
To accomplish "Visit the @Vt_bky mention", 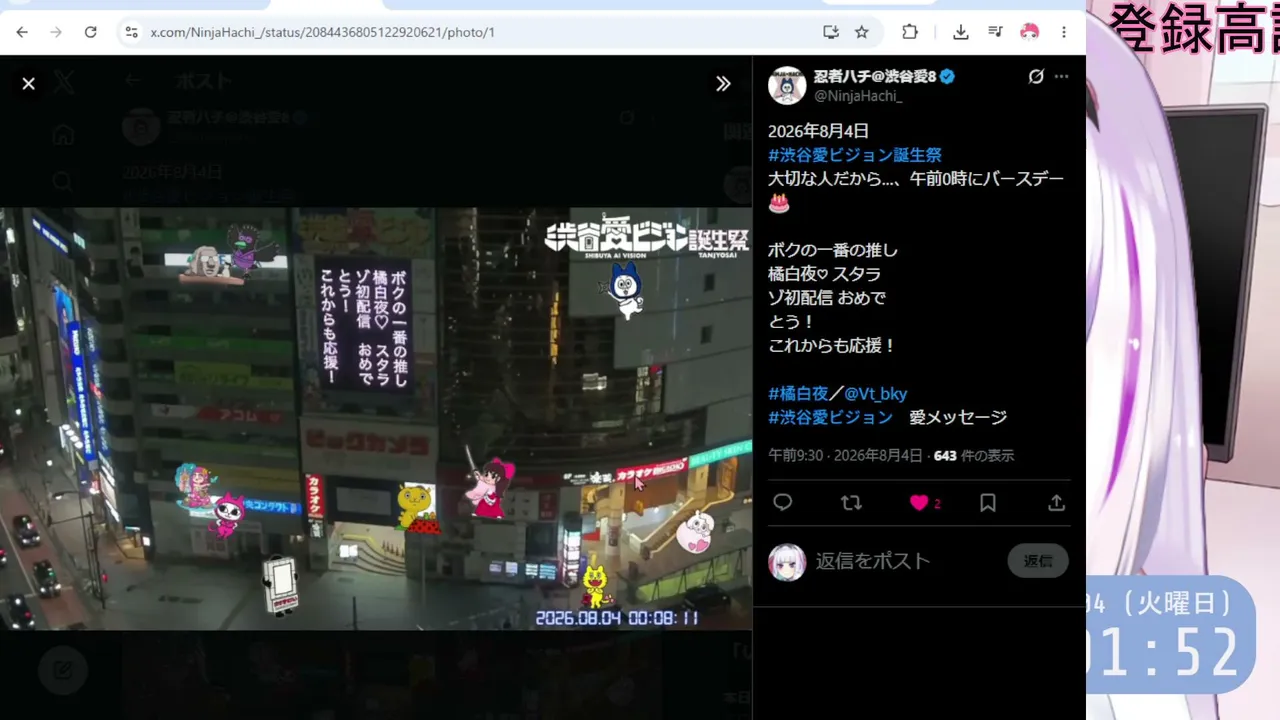I will [x=876, y=394].
